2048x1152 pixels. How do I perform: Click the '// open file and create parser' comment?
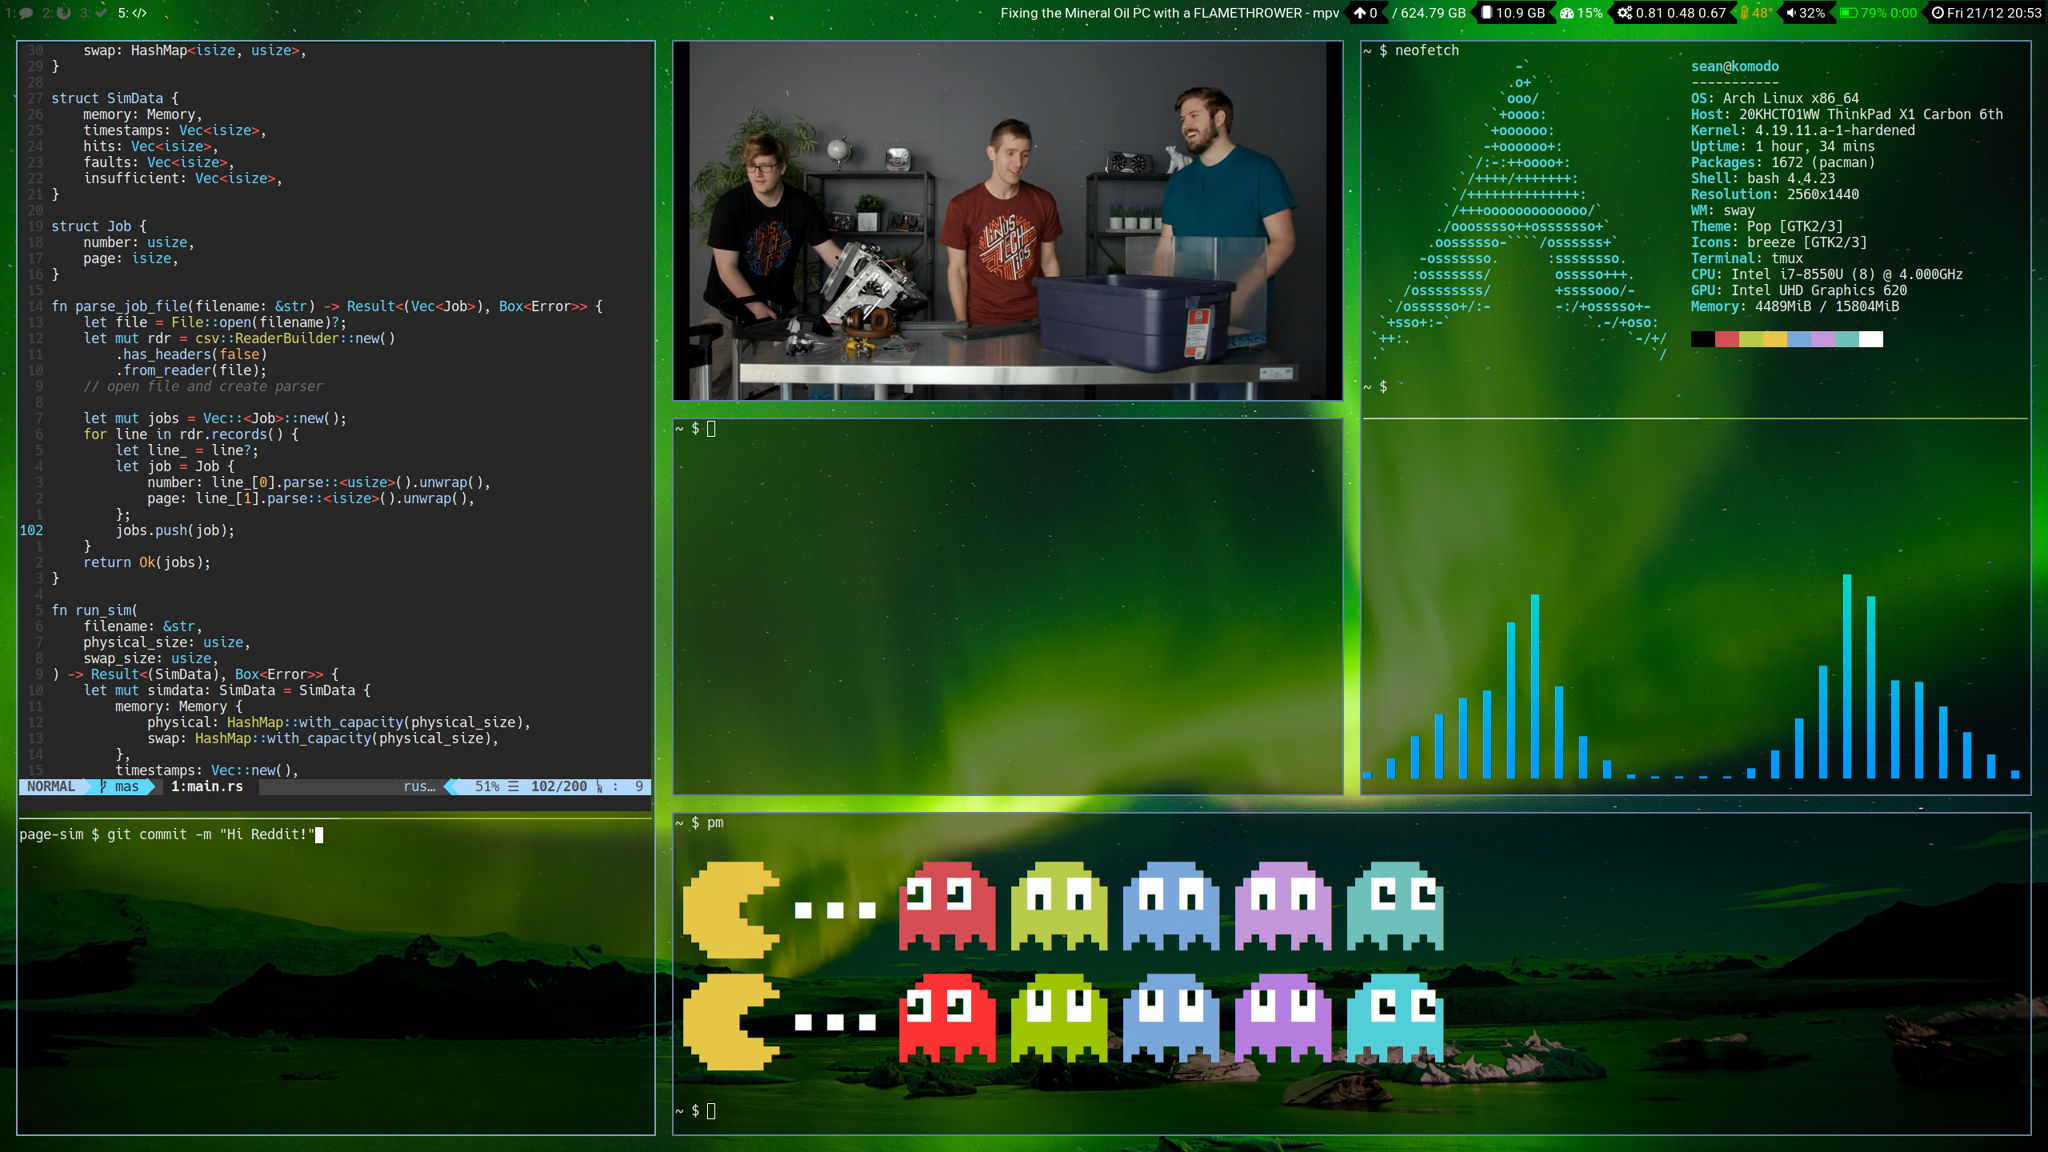(x=203, y=386)
